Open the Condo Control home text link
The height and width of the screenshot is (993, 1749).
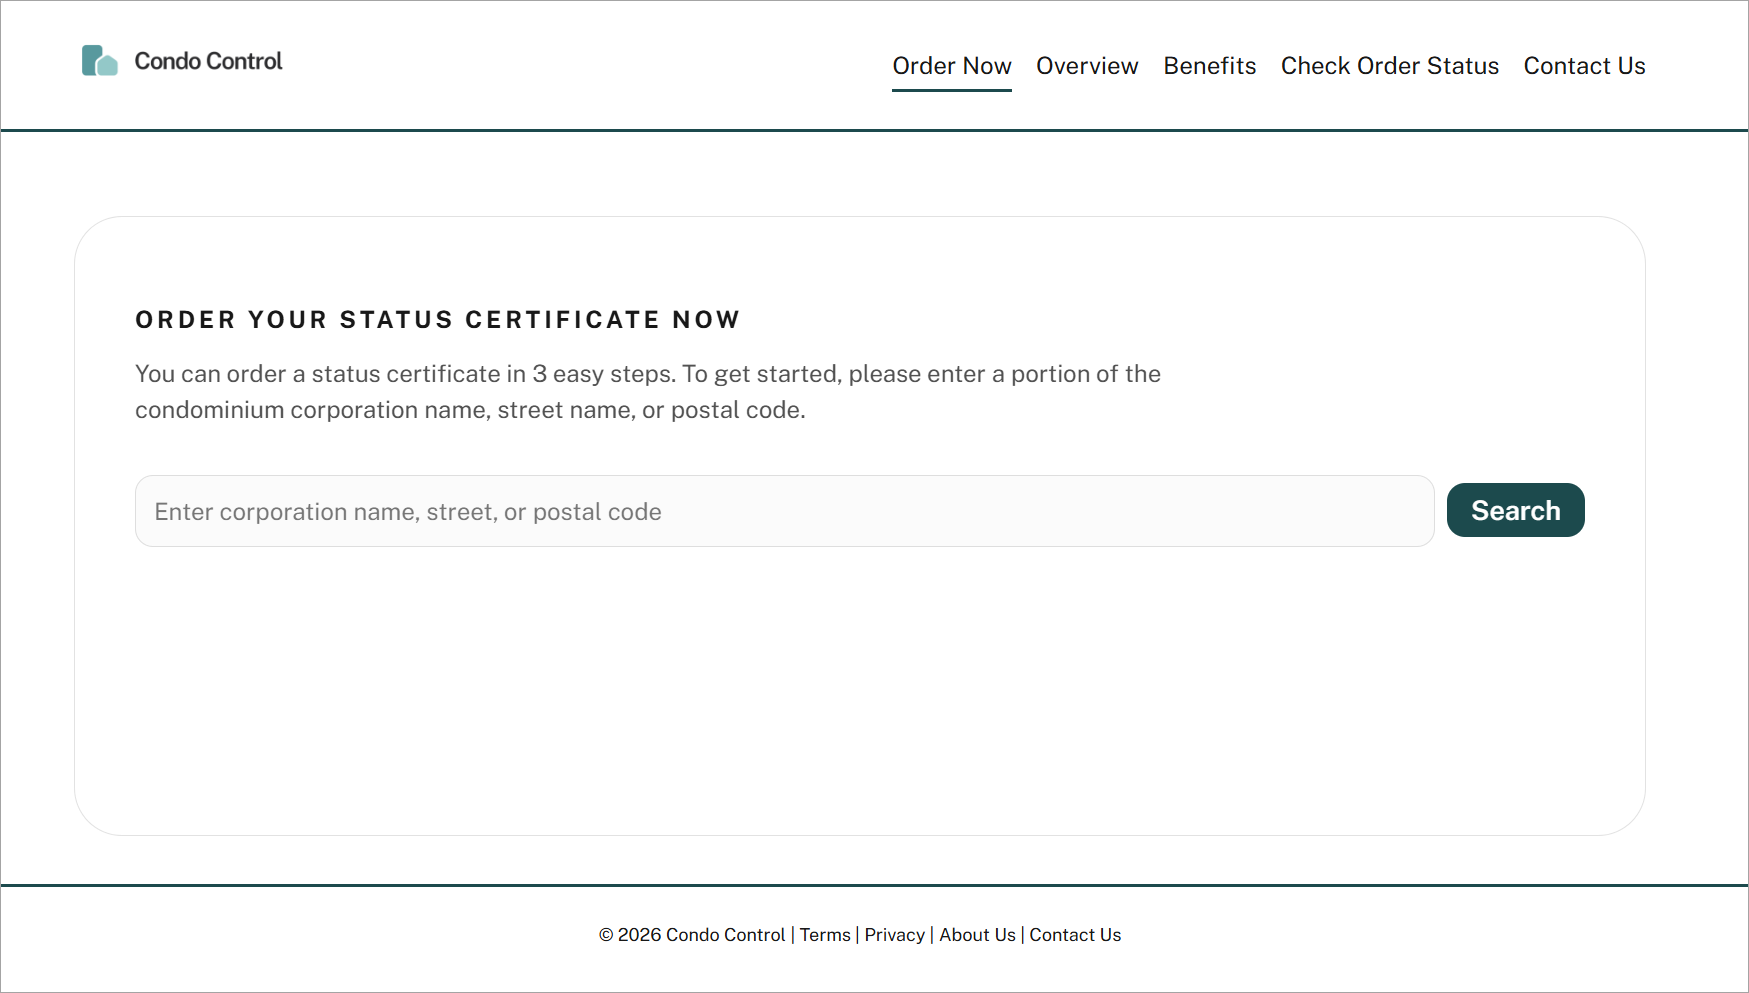tap(208, 61)
